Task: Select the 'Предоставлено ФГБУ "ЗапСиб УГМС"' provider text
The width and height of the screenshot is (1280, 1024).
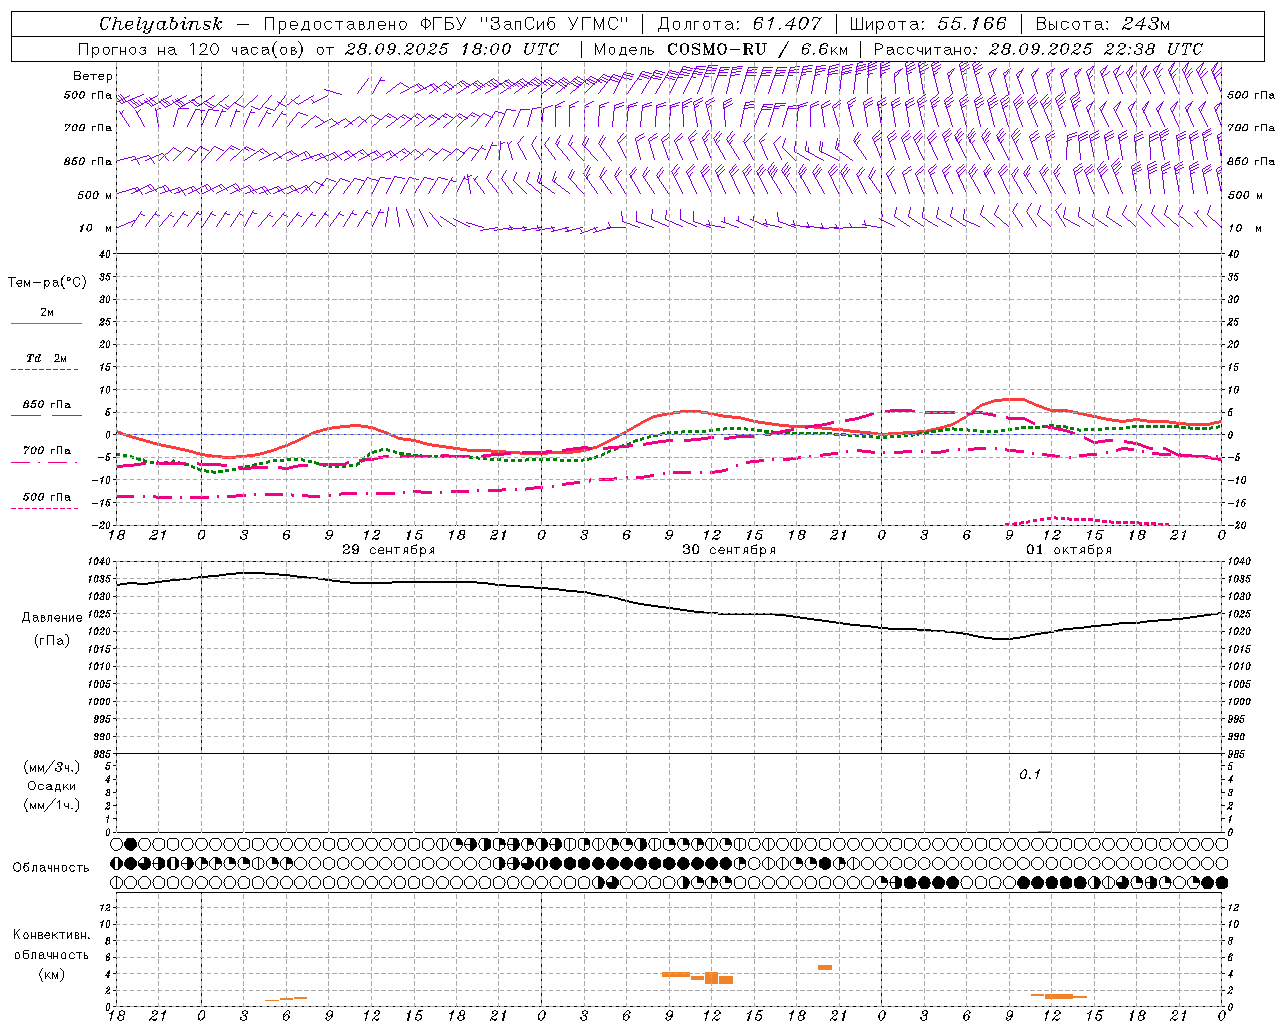Action: (x=446, y=24)
